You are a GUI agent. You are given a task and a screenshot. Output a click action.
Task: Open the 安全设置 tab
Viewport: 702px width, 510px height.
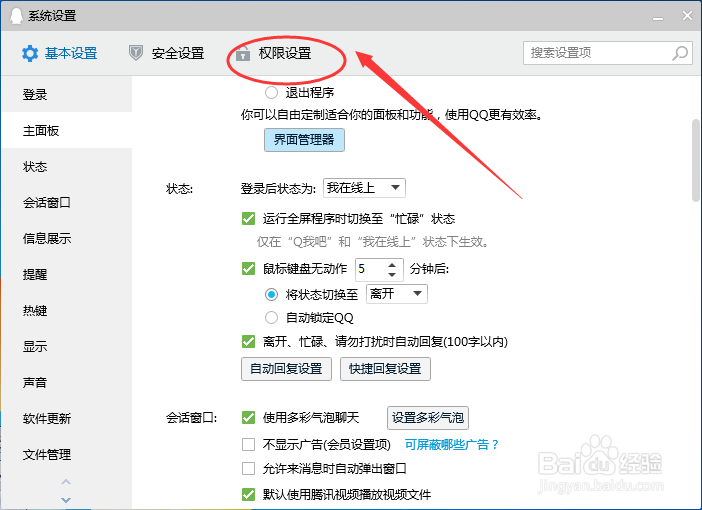tap(167, 53)
